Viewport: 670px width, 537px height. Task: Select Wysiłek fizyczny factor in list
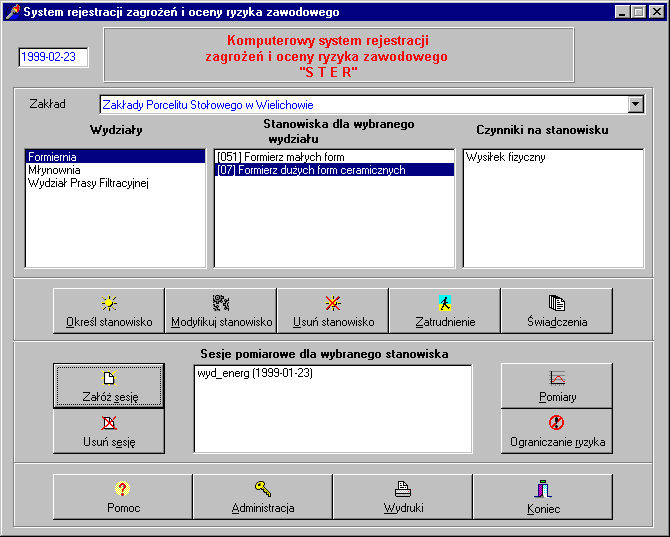click(505, 157)
